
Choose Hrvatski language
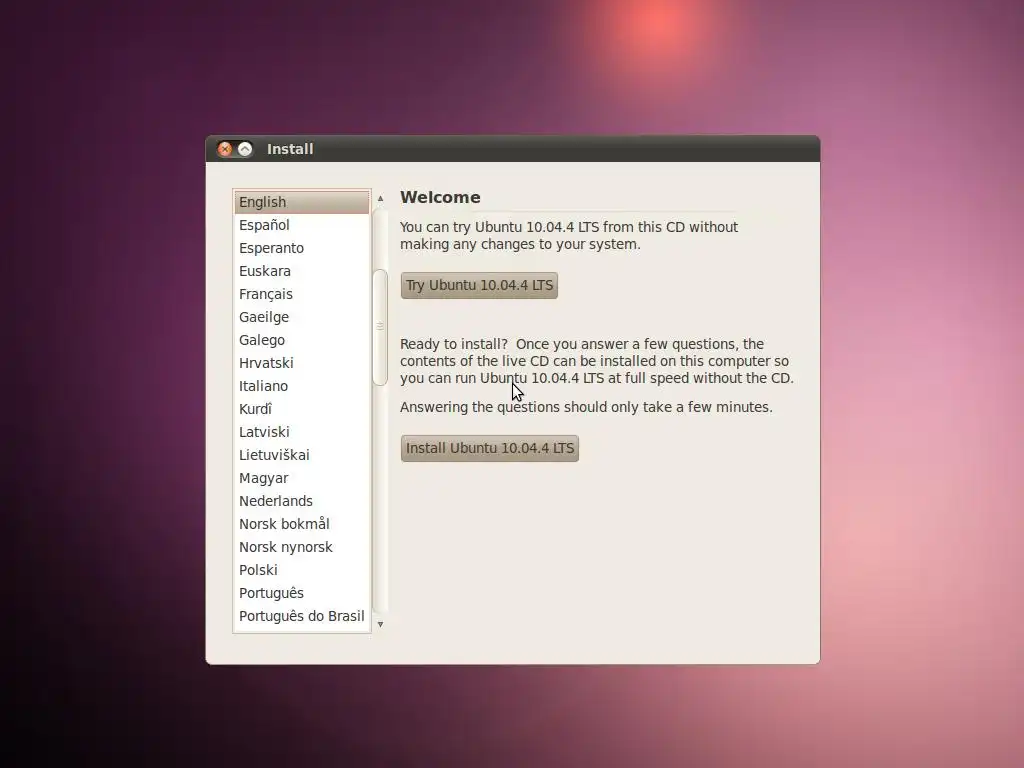302,363
